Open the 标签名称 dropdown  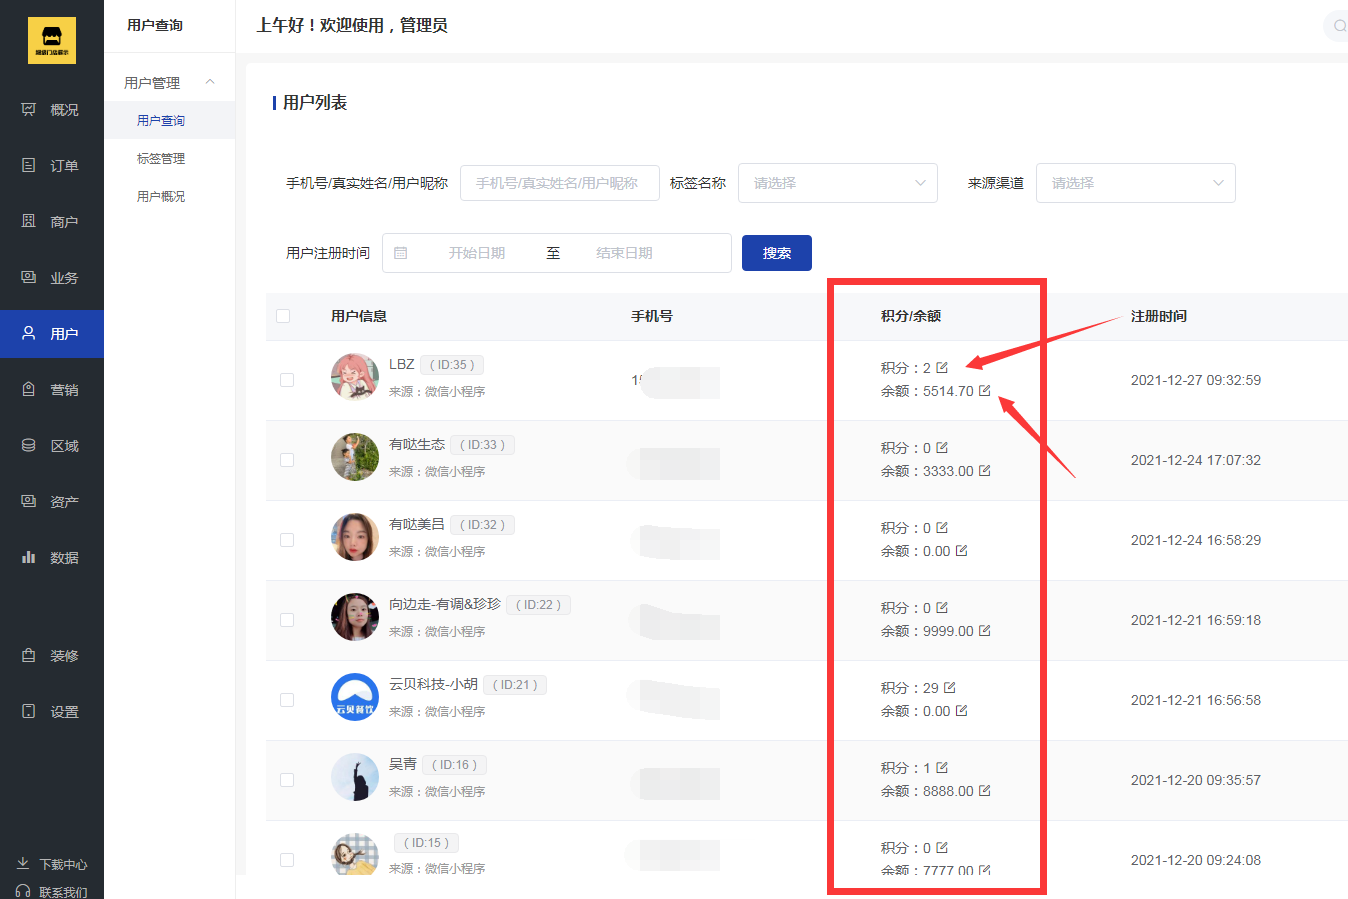coord(838,183)
